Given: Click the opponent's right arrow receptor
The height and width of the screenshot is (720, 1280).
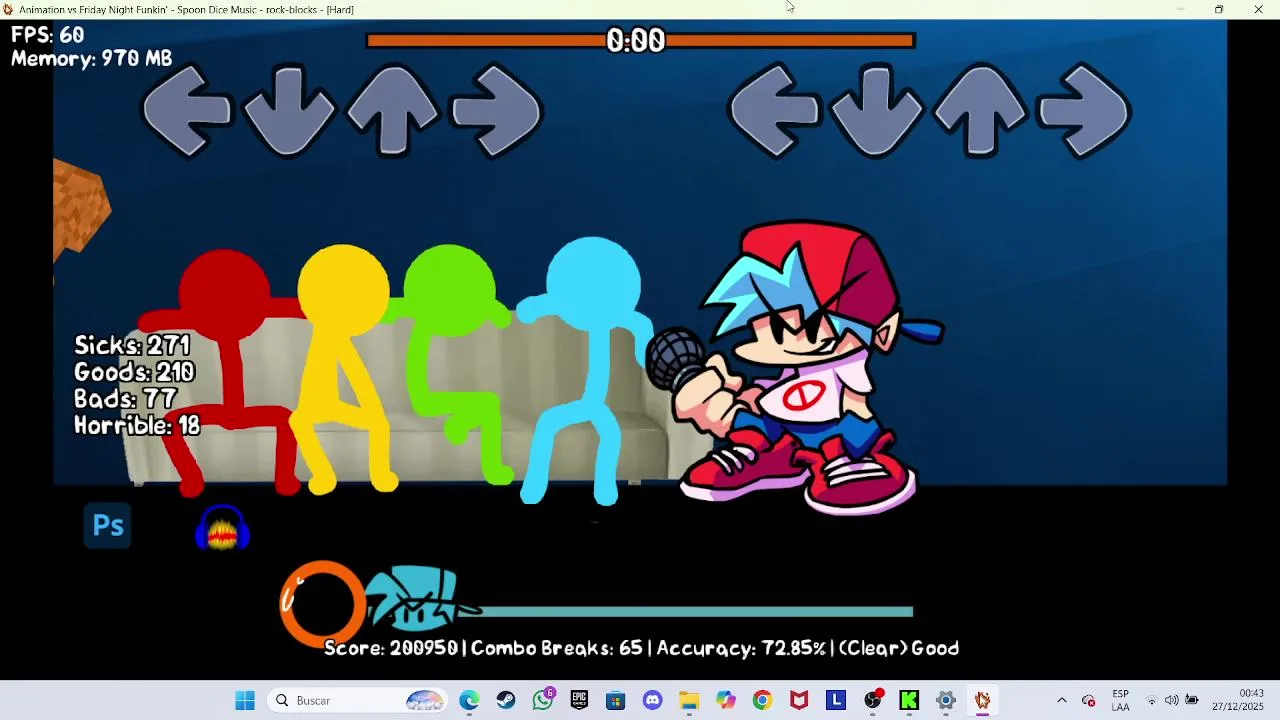Looking at the screenshot, I should pos(497,111).
